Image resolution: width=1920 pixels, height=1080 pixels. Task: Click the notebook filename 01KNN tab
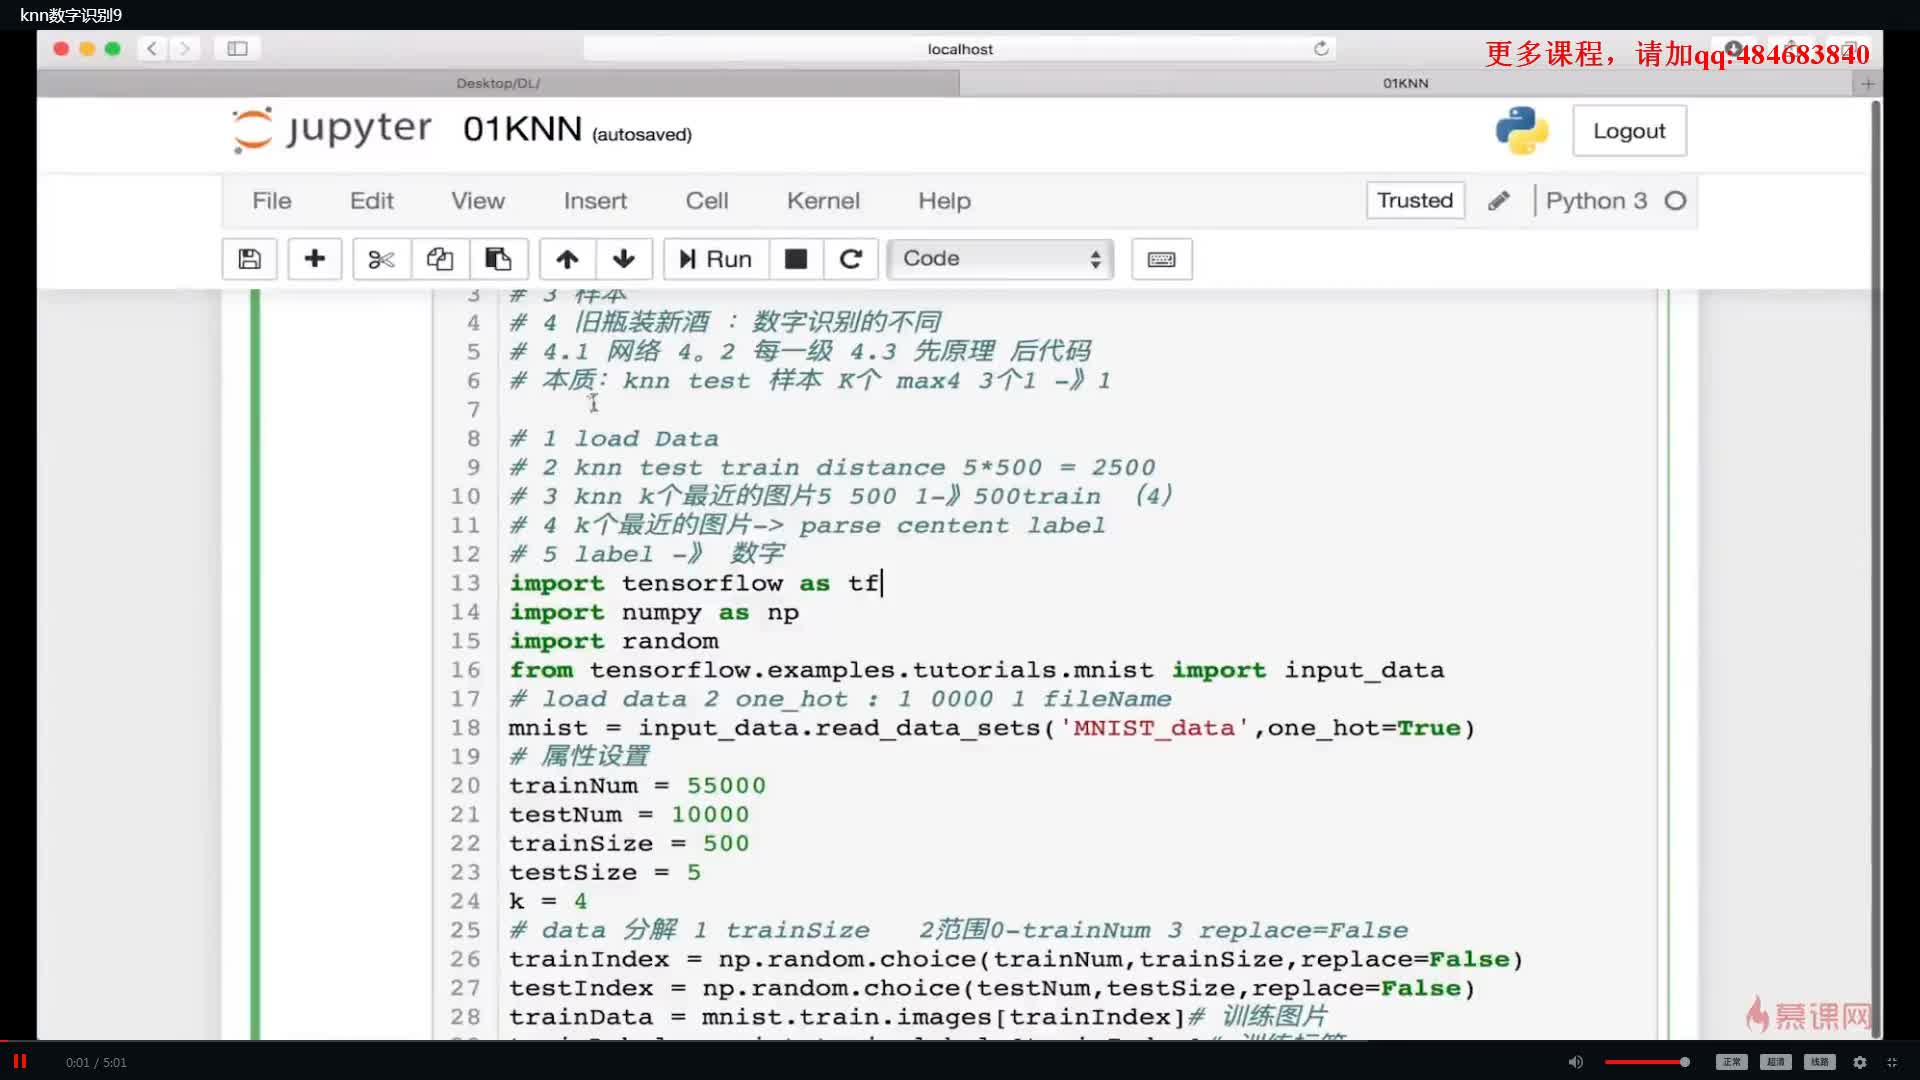coord(1403,82)
